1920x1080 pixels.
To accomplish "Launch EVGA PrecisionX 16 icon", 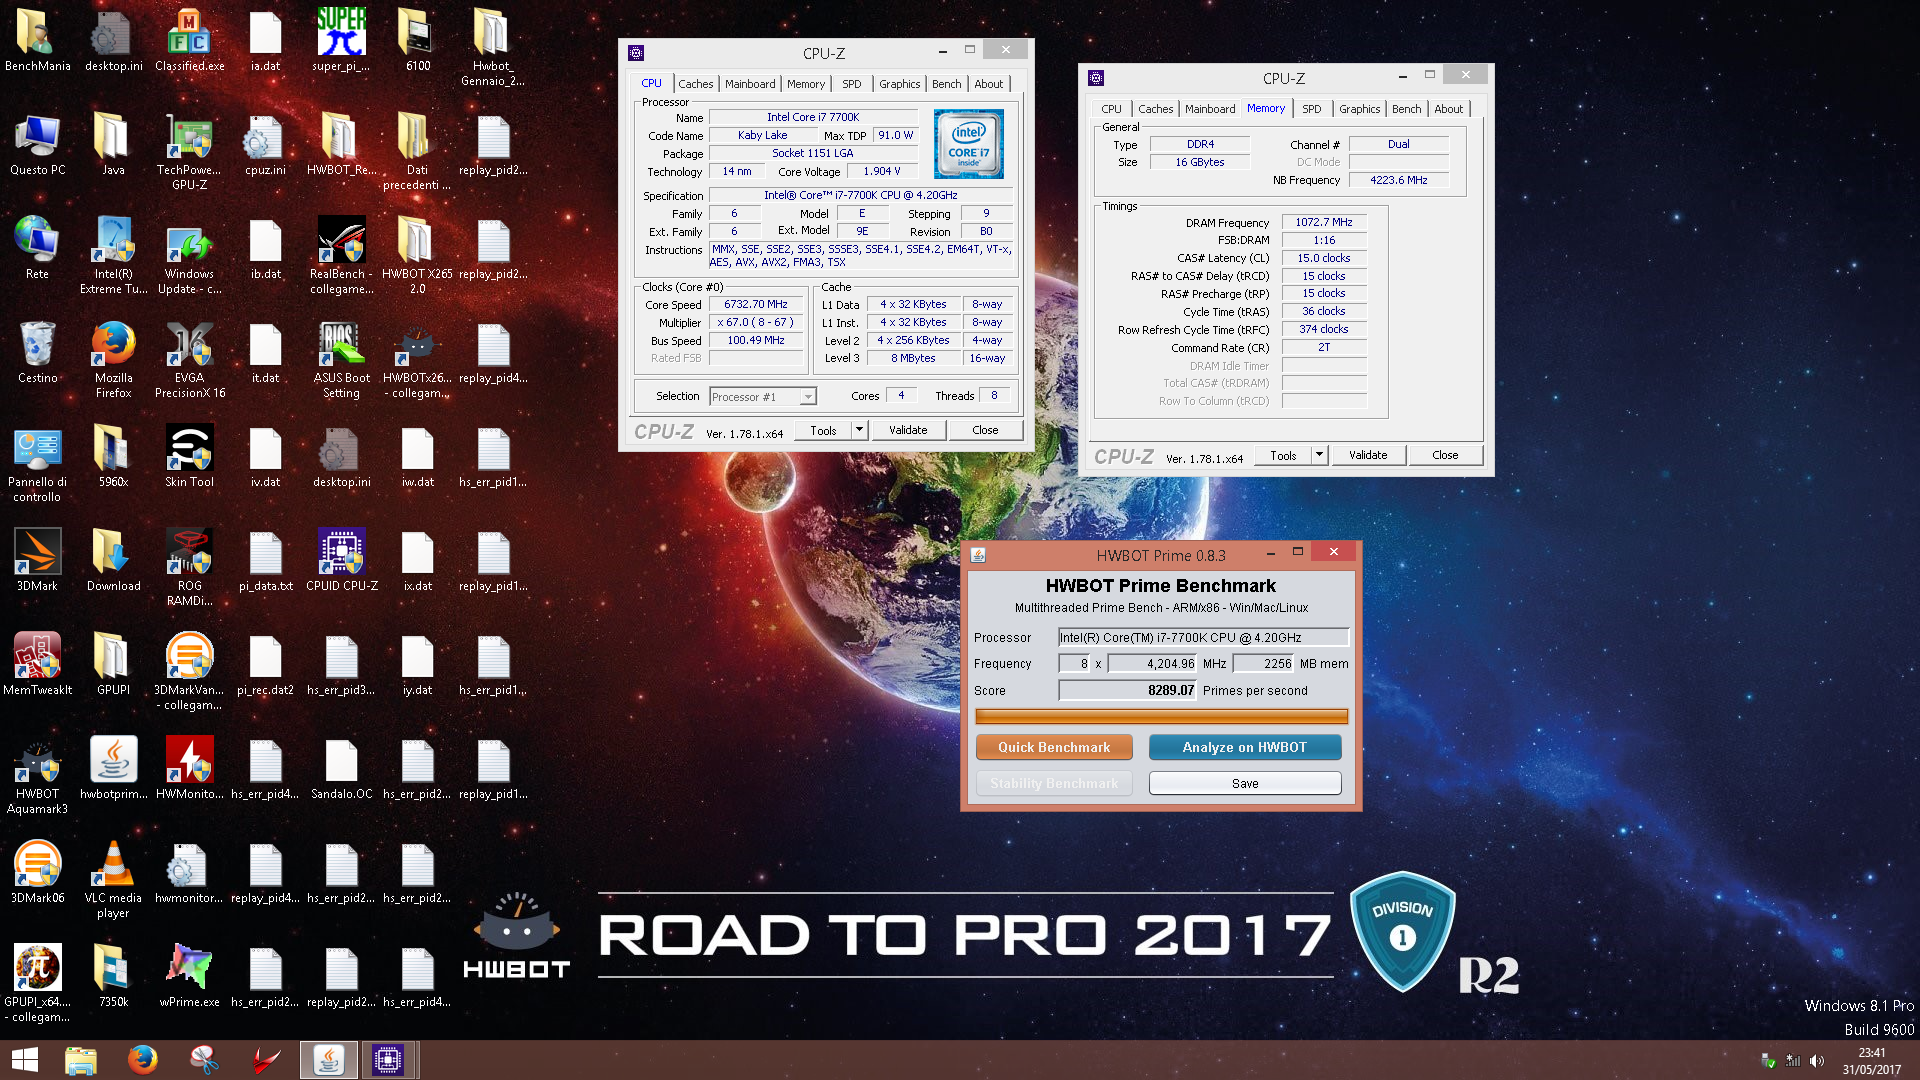I will 189,359.
